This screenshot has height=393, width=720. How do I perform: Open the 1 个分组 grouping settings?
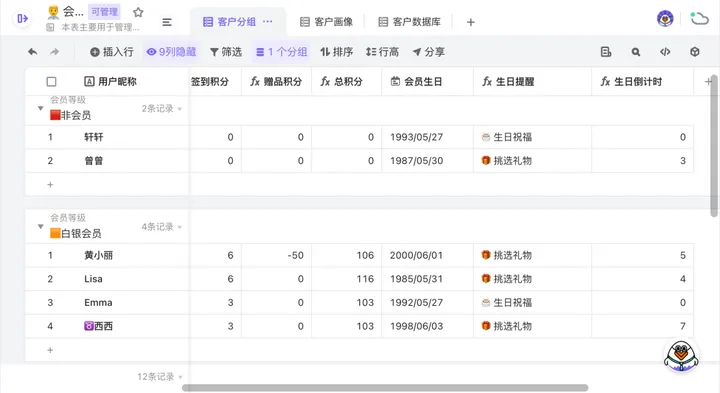tap(281, 52)
